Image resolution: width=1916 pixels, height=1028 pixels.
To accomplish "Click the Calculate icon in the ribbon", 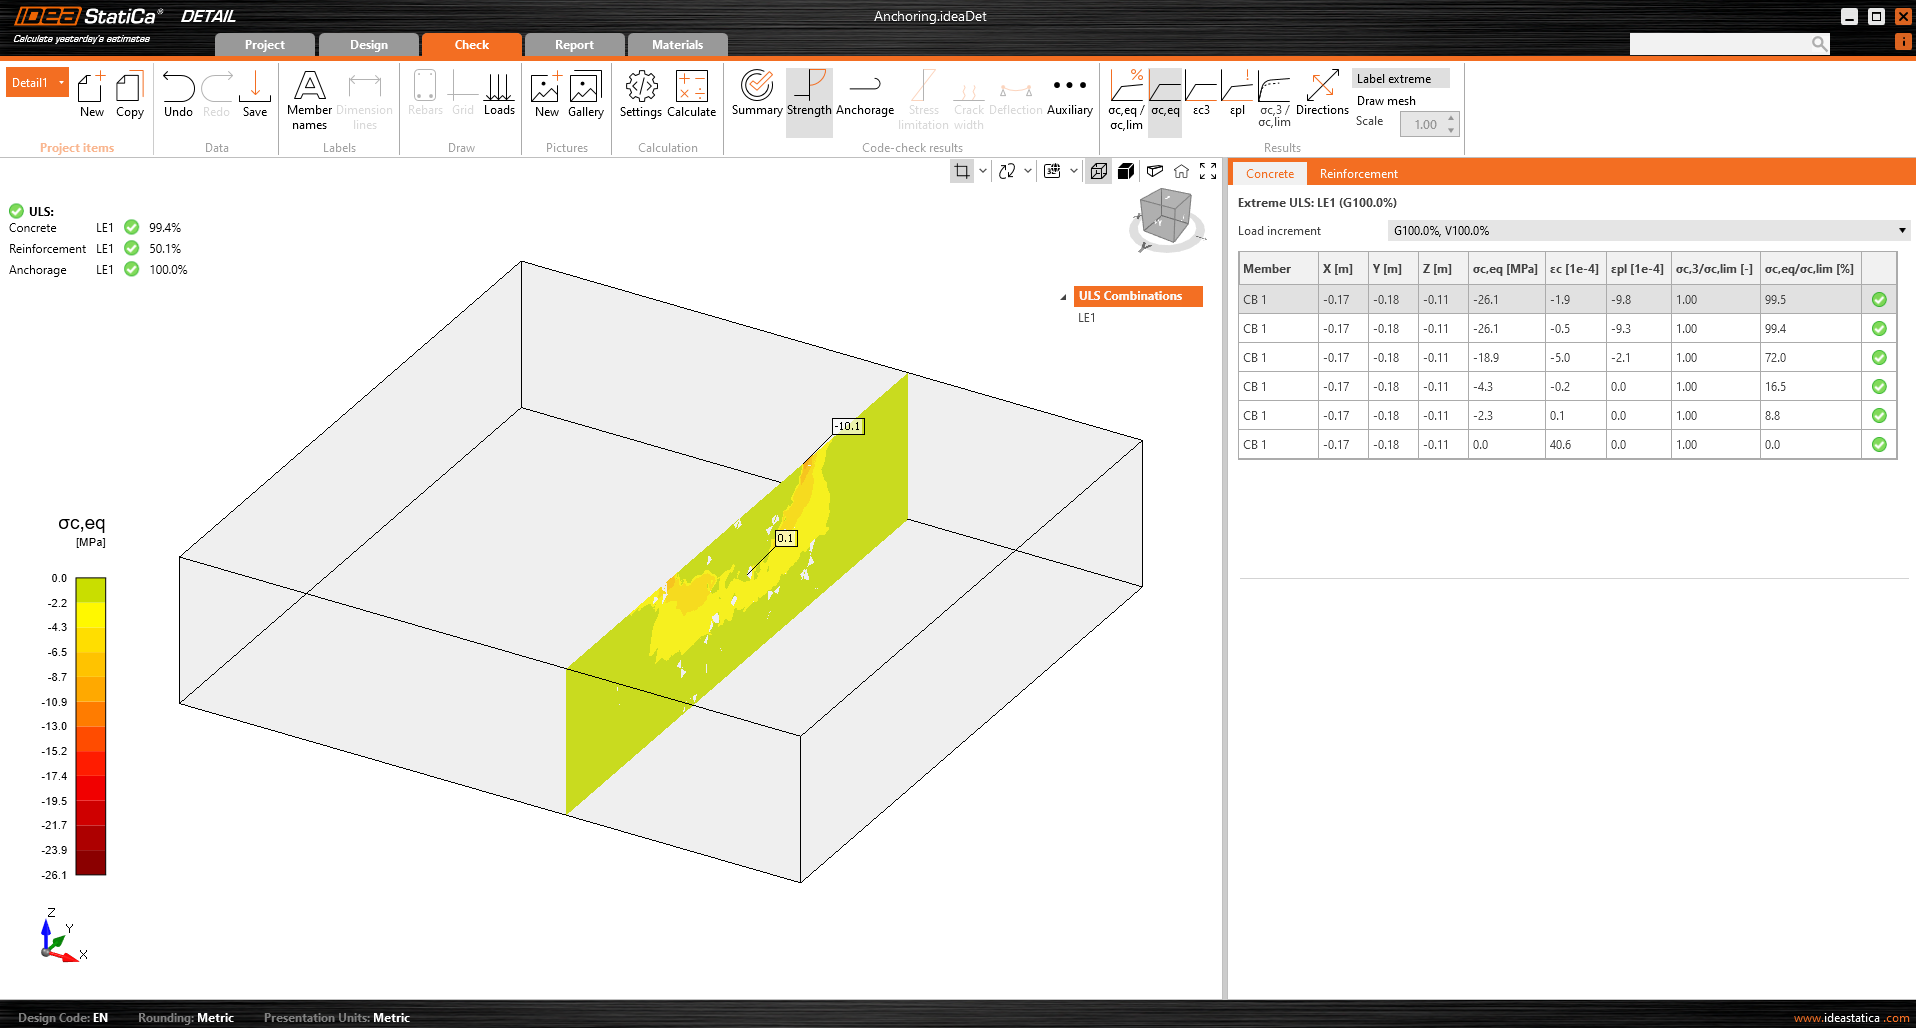I will 691,94.
